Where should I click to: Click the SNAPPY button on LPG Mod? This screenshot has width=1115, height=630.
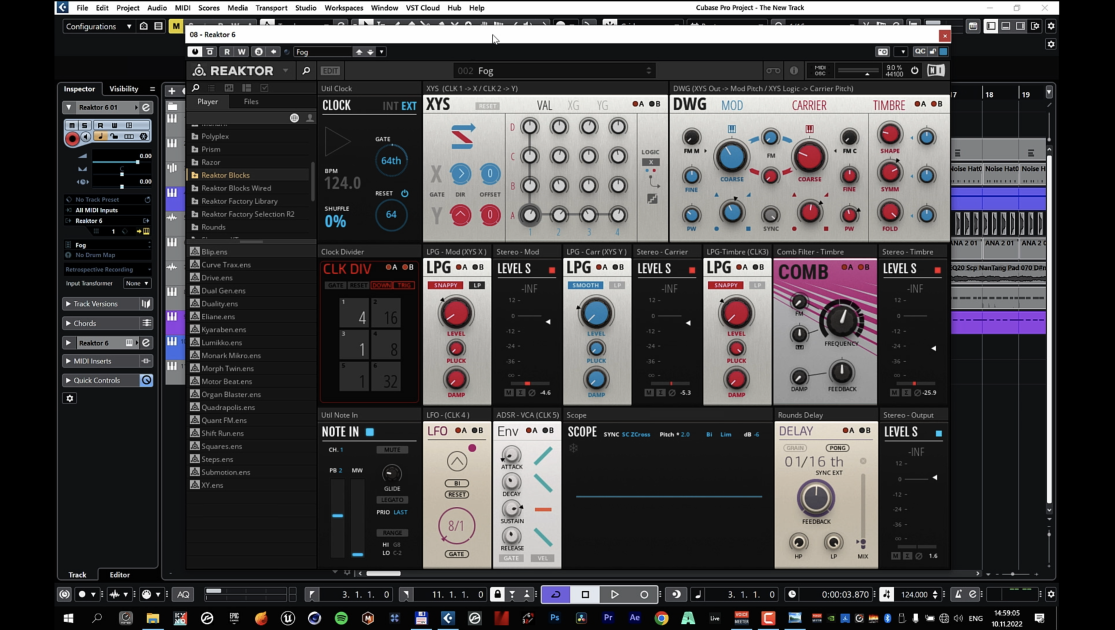(x=447, y=285)
